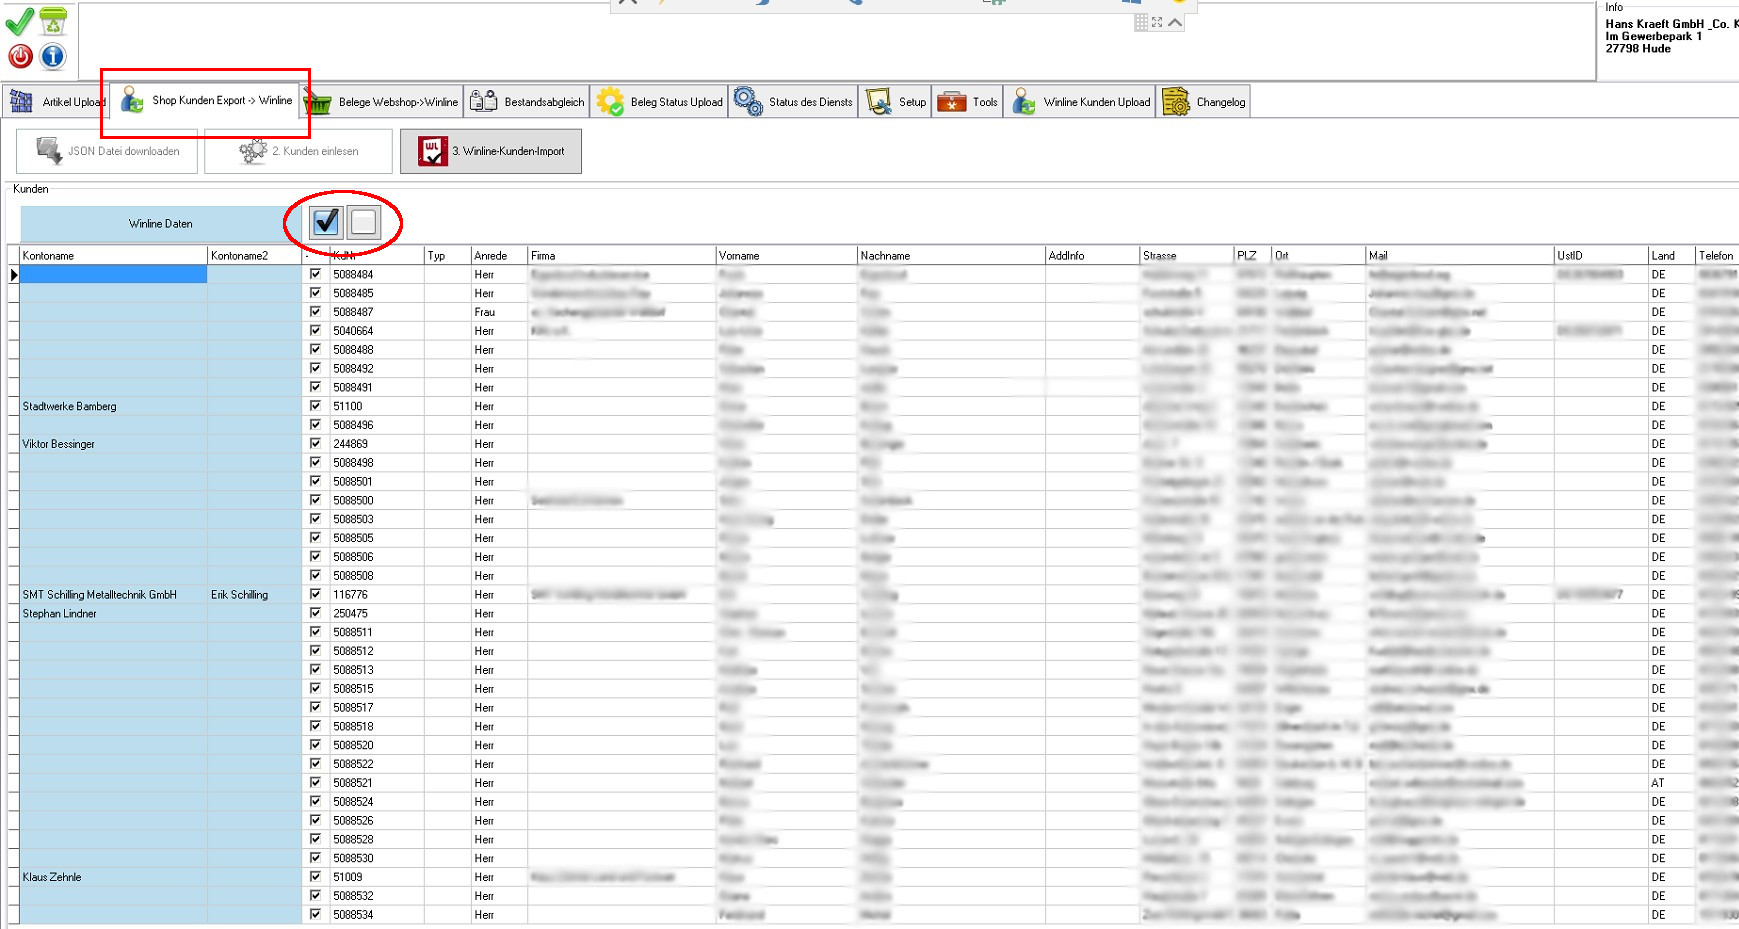Click the grid dots icon
Viewport: 1739px width, 929px height.
point(1141,22)
